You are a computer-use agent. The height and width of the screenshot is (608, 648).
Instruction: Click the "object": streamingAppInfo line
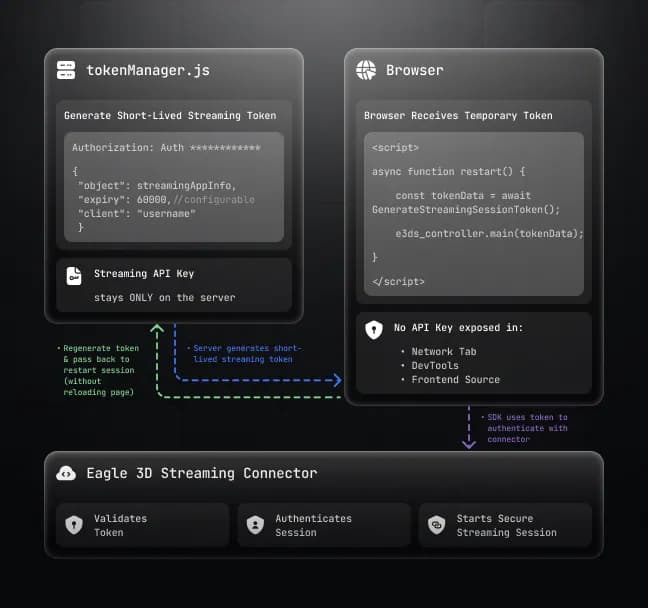coord(157,186)
